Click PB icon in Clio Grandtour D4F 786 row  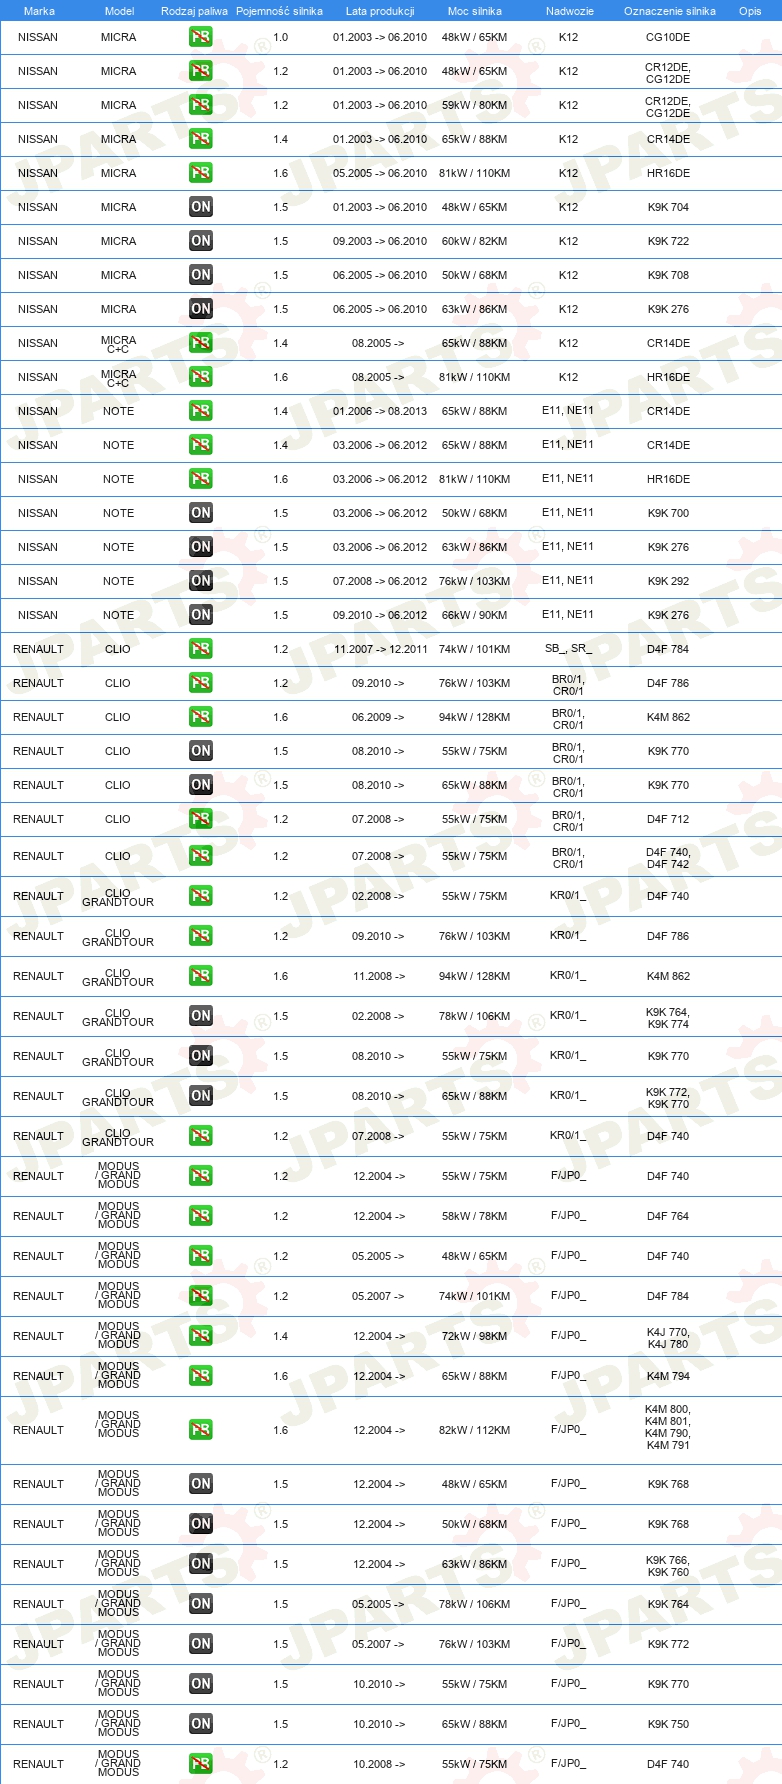201,936
